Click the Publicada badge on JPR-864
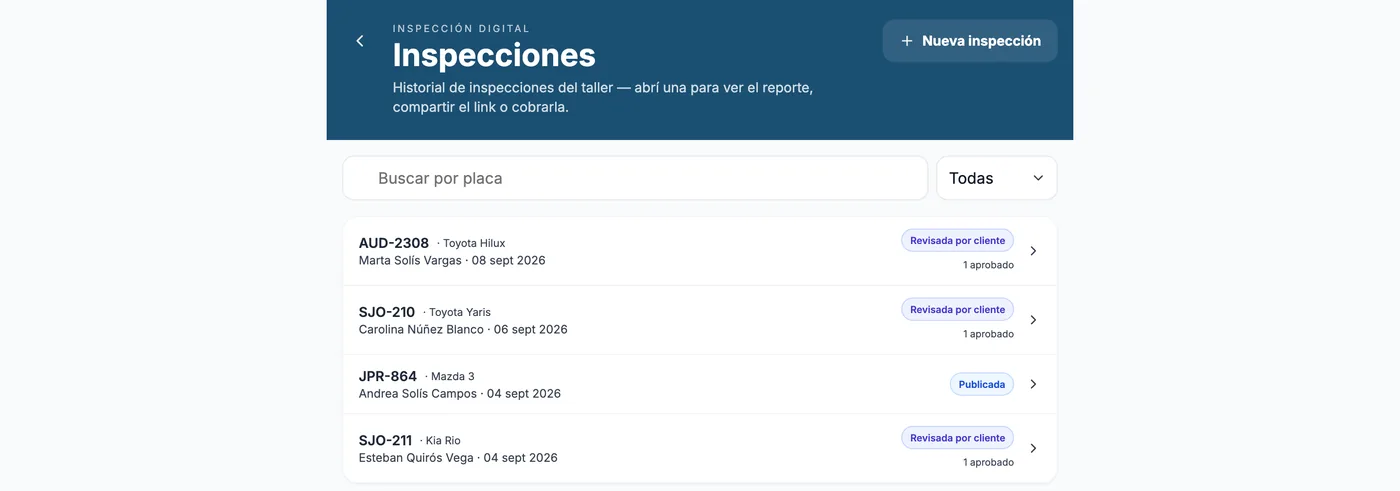The image size is (1400, 491). tap(982, 384)
